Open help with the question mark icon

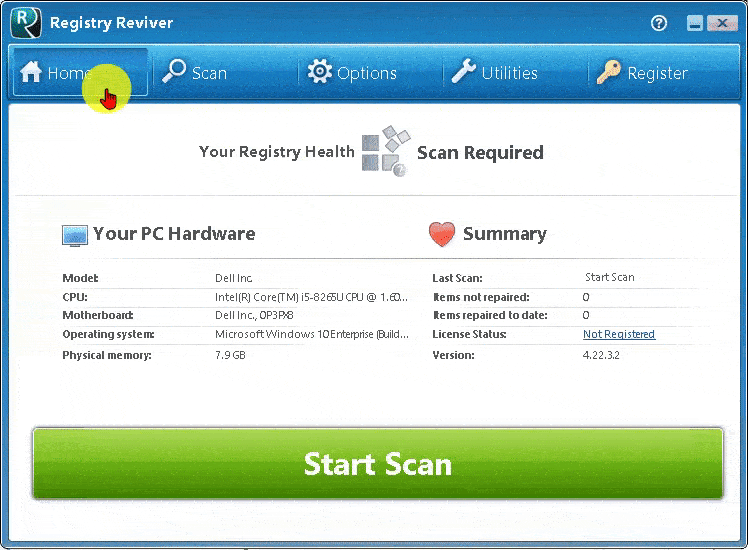click(659, 23)
